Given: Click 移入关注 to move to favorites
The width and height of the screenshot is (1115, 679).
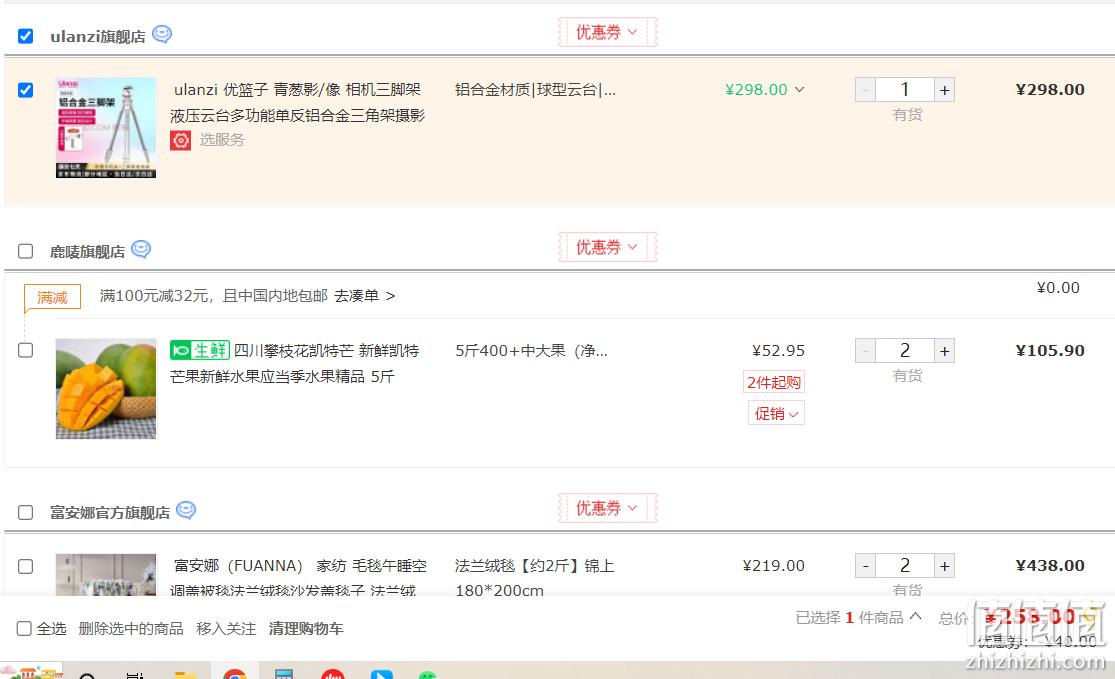Looking at the screenshot, I should click(x=226, y=629).
